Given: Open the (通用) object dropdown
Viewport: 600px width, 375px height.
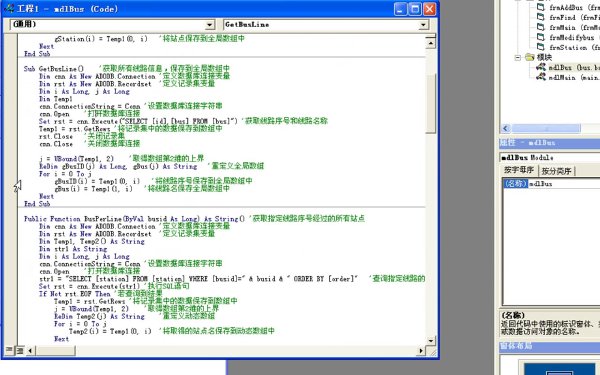Looking at the screenshot, I should [209, 25].
